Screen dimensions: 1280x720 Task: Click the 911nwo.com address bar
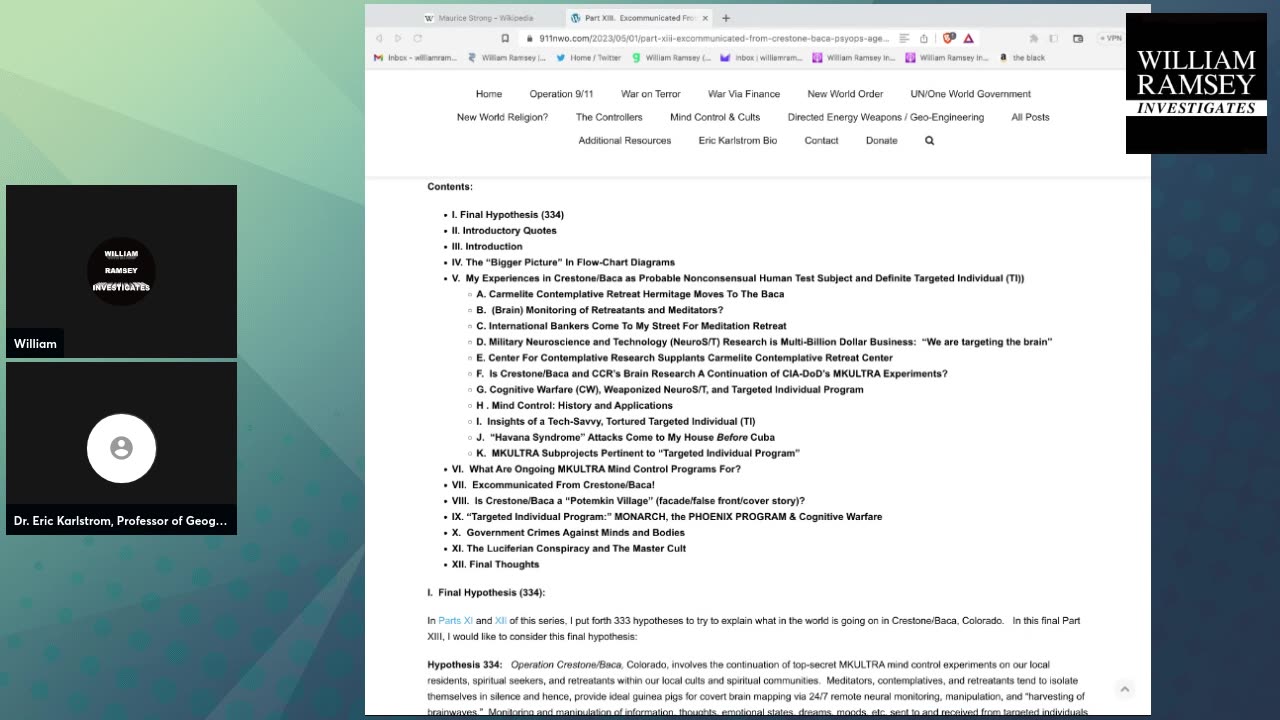tap(714, 38)
